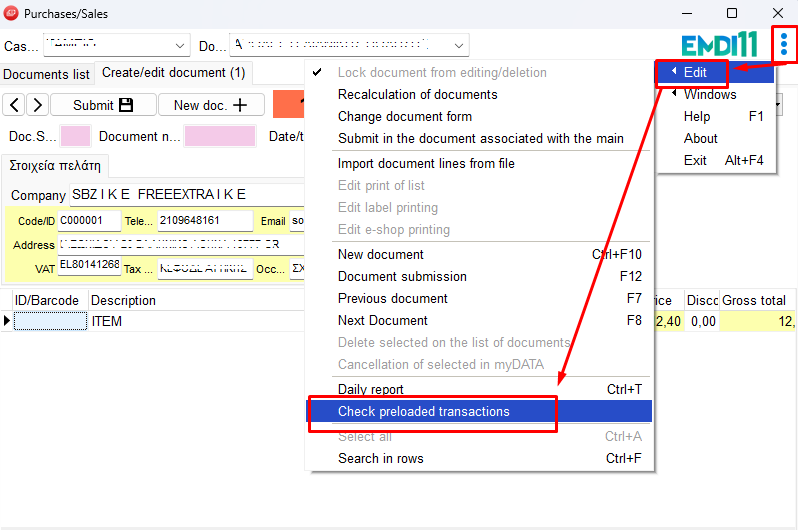798x530 pixels.
Task: Go to next document arrow
Action: pos(37,105)
